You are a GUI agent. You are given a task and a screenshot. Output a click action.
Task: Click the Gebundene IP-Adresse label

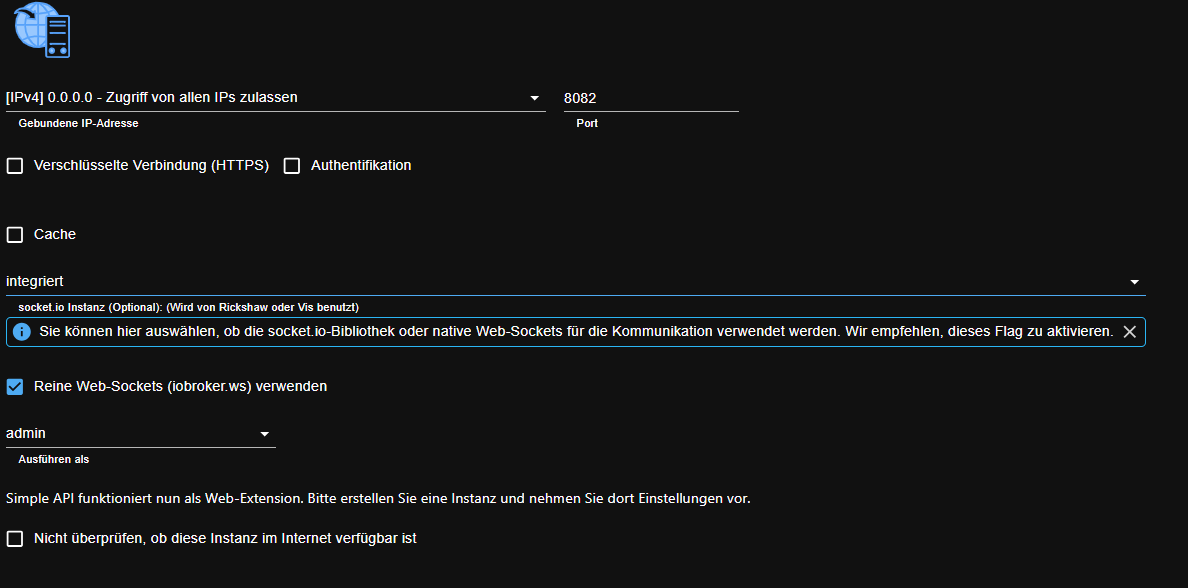78,123
